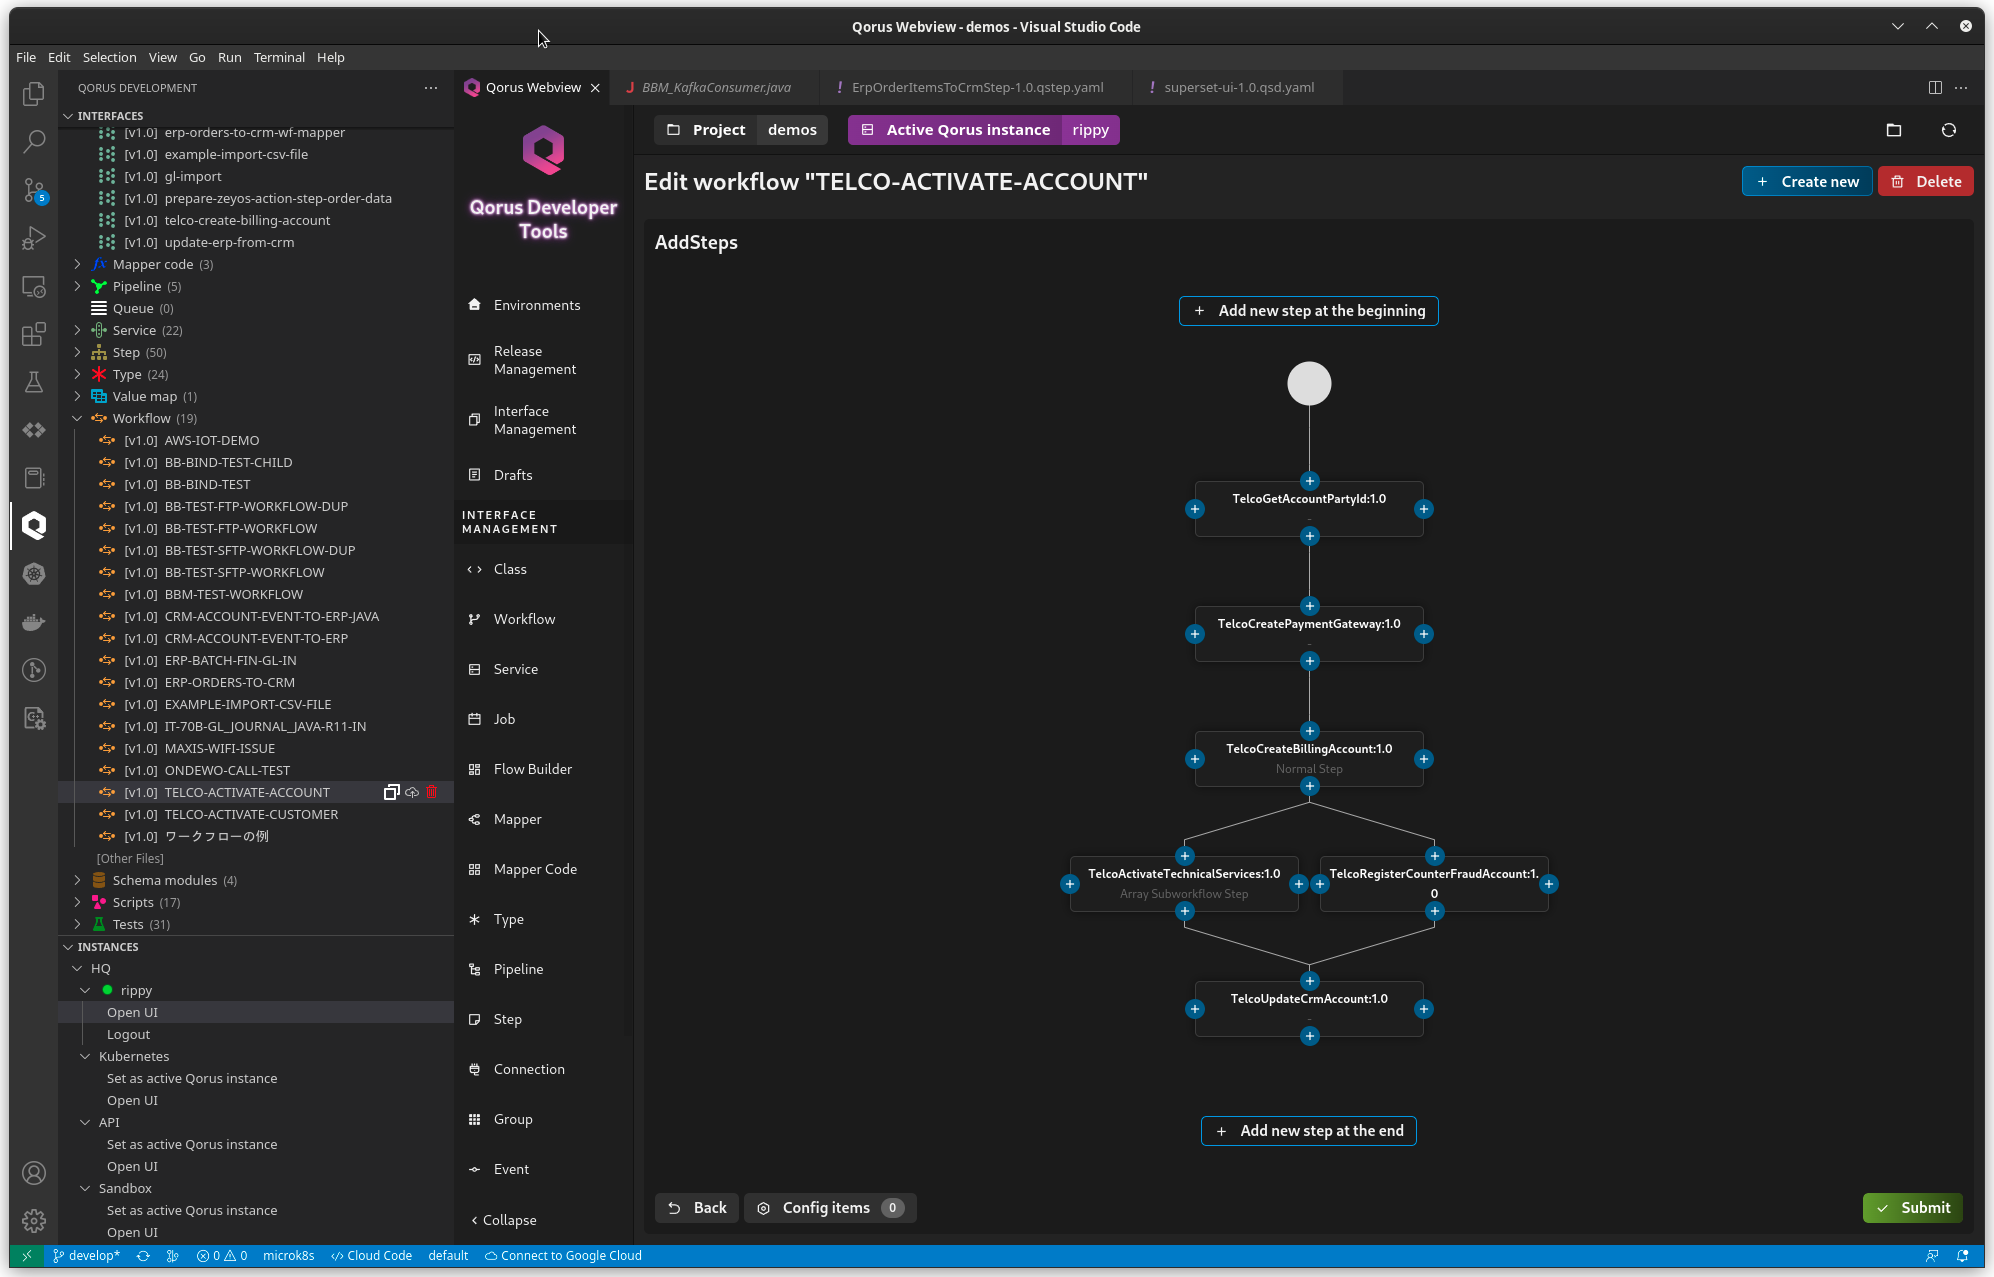The height and width of the screenshot is (1277, 1994).
Task: Open the Testing flask view
Action: pos(34,382)
